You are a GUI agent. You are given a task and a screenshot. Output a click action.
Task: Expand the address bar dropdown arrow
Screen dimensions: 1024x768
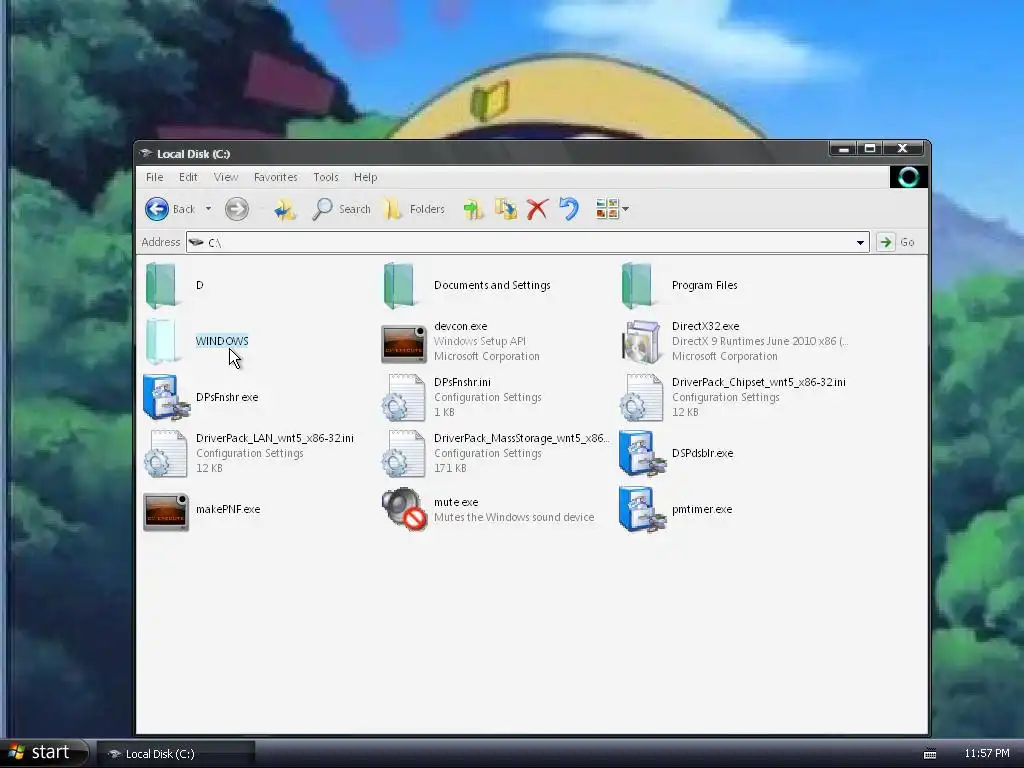860,242
